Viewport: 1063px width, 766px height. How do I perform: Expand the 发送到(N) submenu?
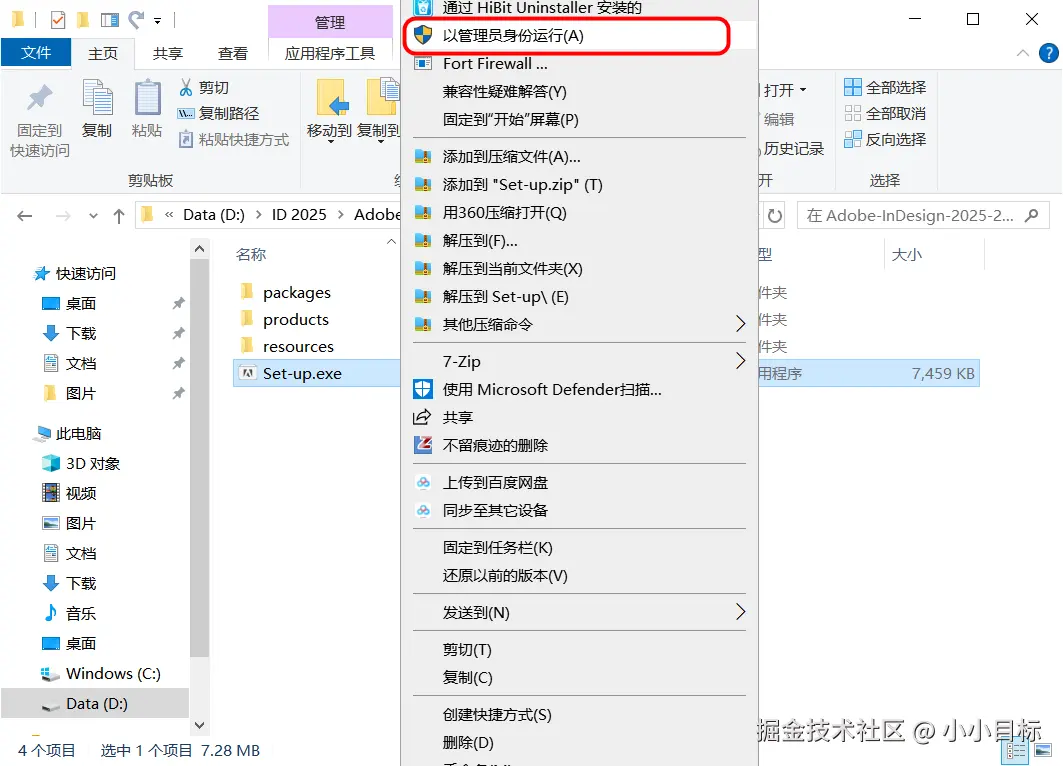[x=579, y=613]
